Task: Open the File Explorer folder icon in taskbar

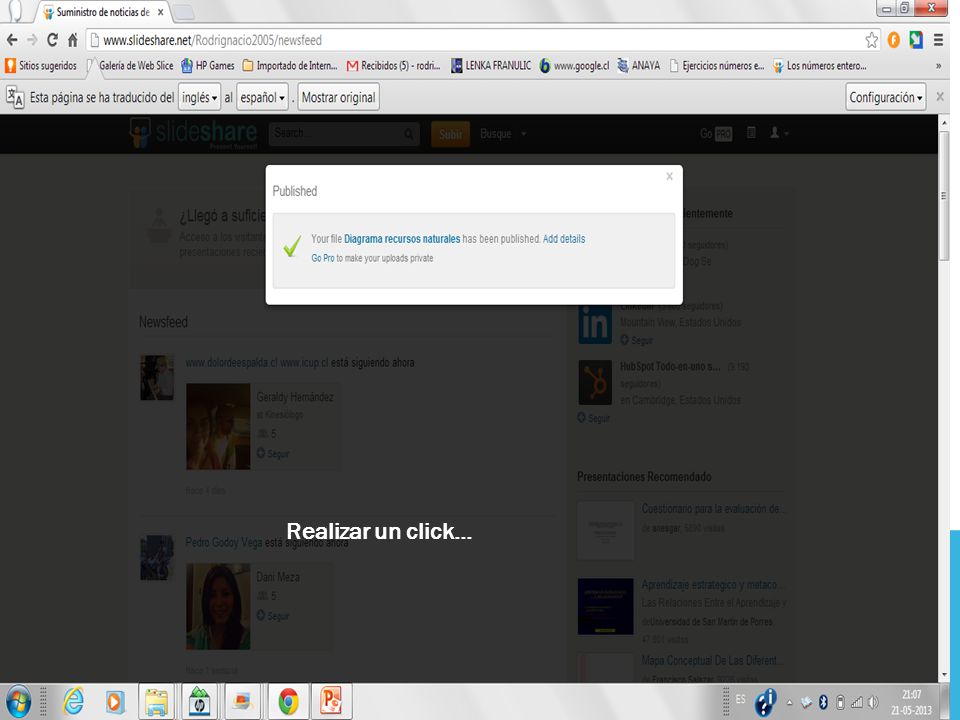Action: (x=157, y=702)
